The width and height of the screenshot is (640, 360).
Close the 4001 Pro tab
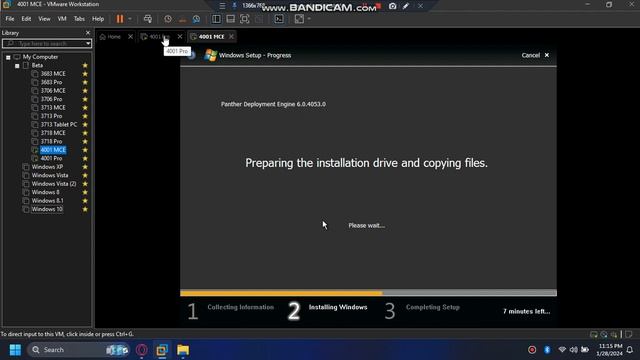click(x=180, y=37)
